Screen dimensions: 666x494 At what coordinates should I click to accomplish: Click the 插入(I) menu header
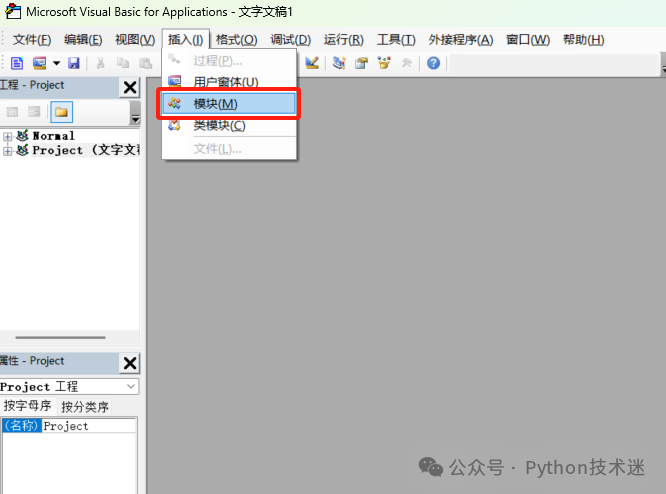pos(186,40)
